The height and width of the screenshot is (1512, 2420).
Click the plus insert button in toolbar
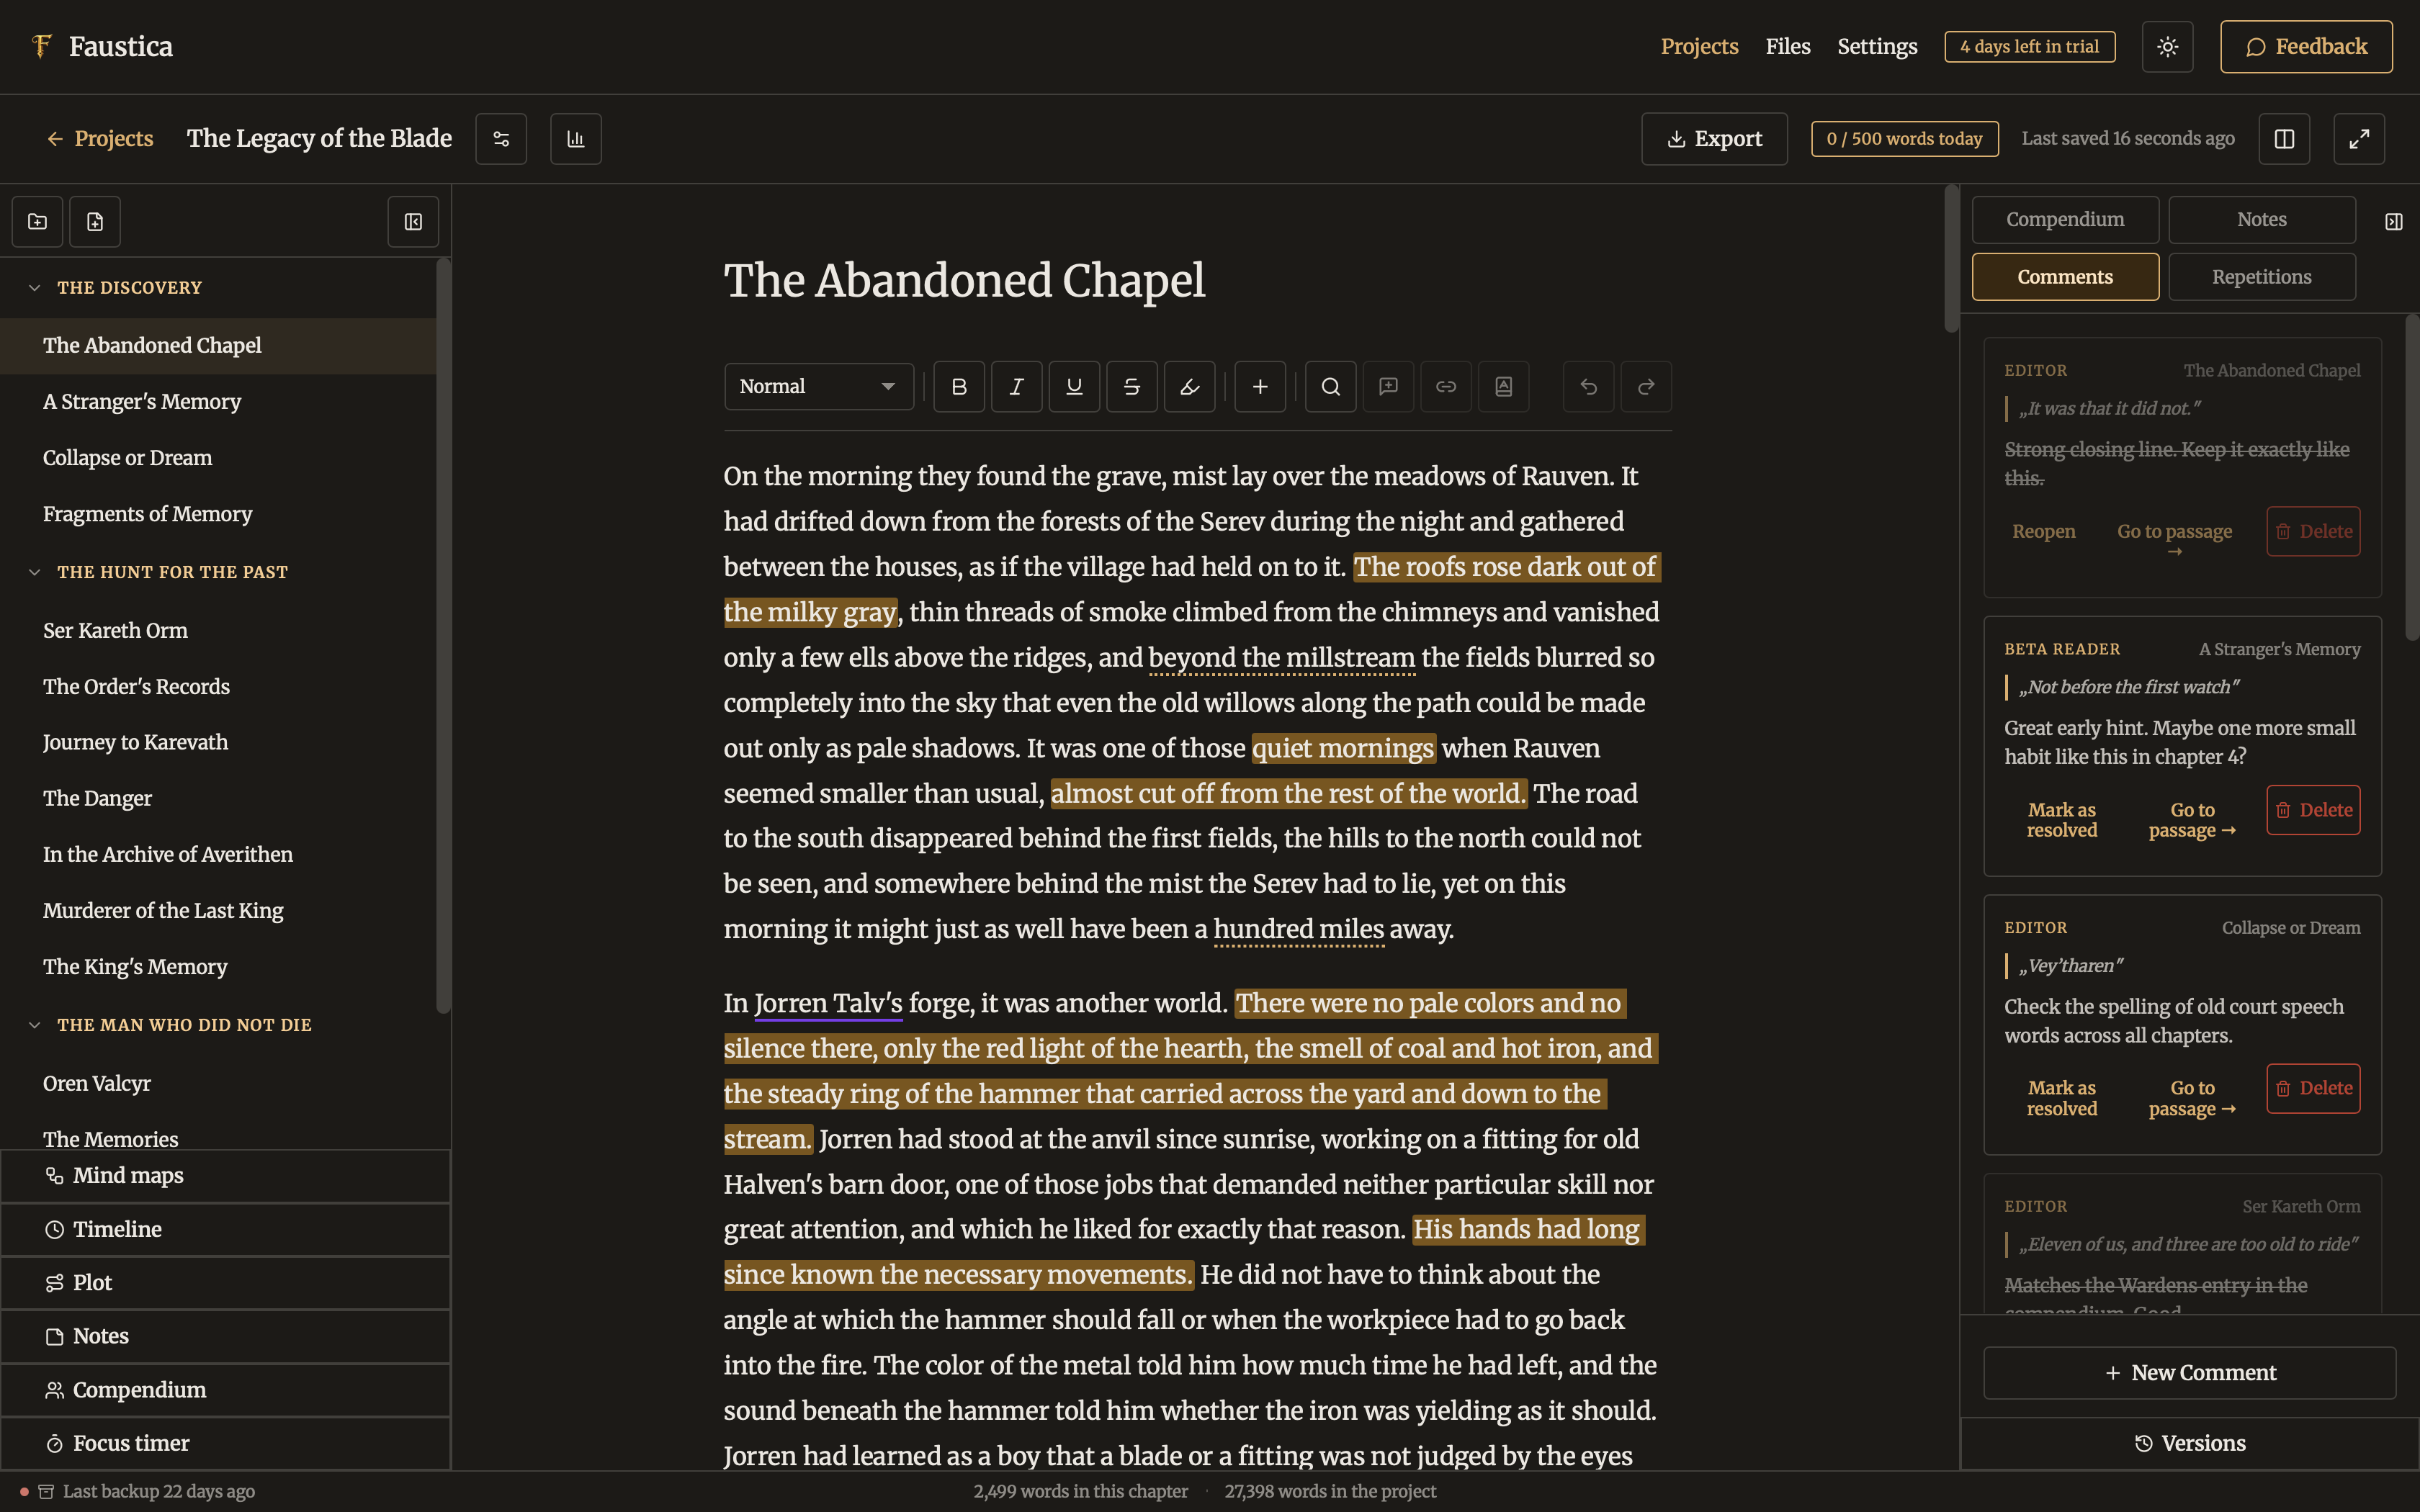(x=1260, y=386)
